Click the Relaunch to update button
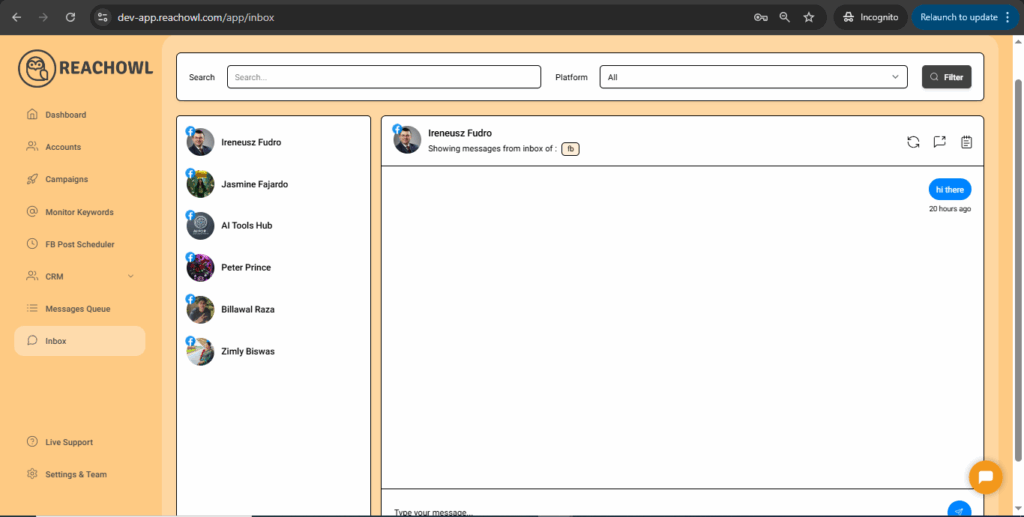This screenshot has height=517, width=1024. tap(966, 18)
